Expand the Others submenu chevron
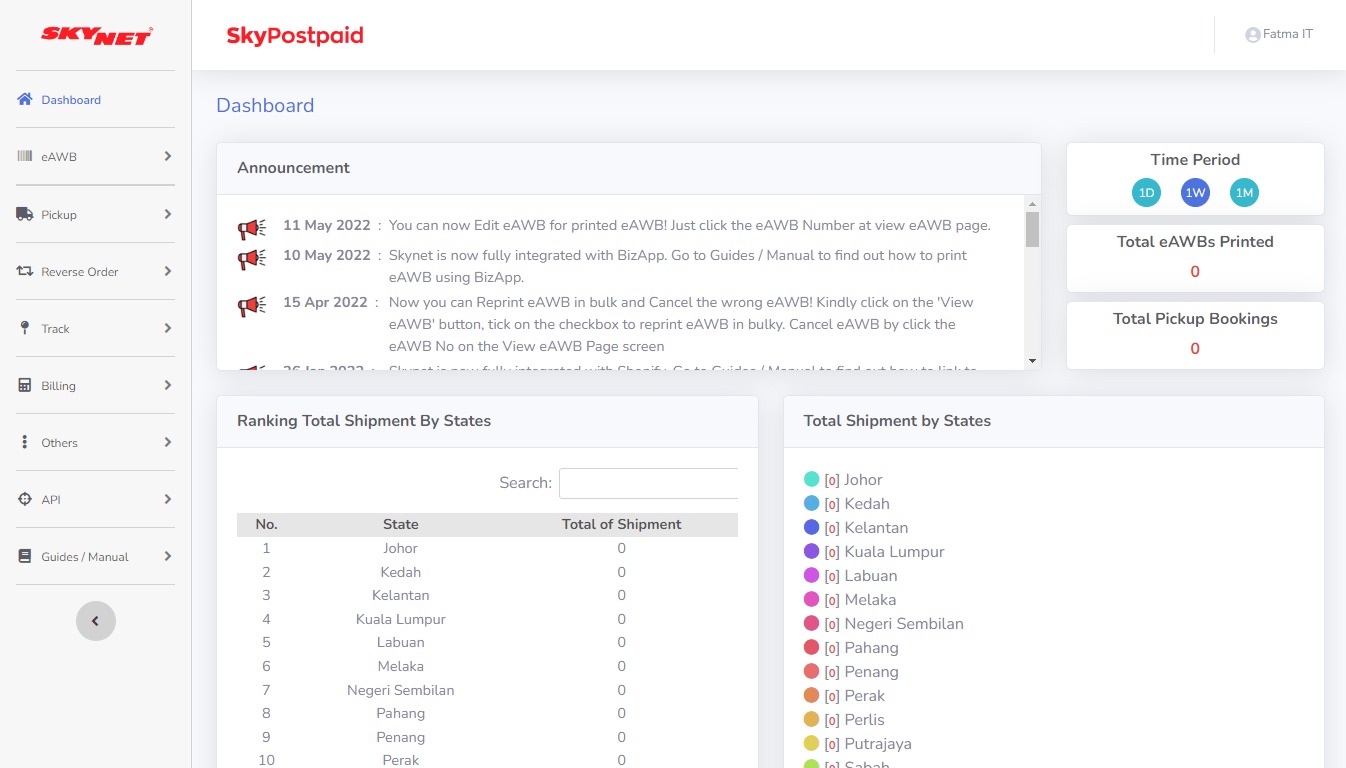 [167, 442]
